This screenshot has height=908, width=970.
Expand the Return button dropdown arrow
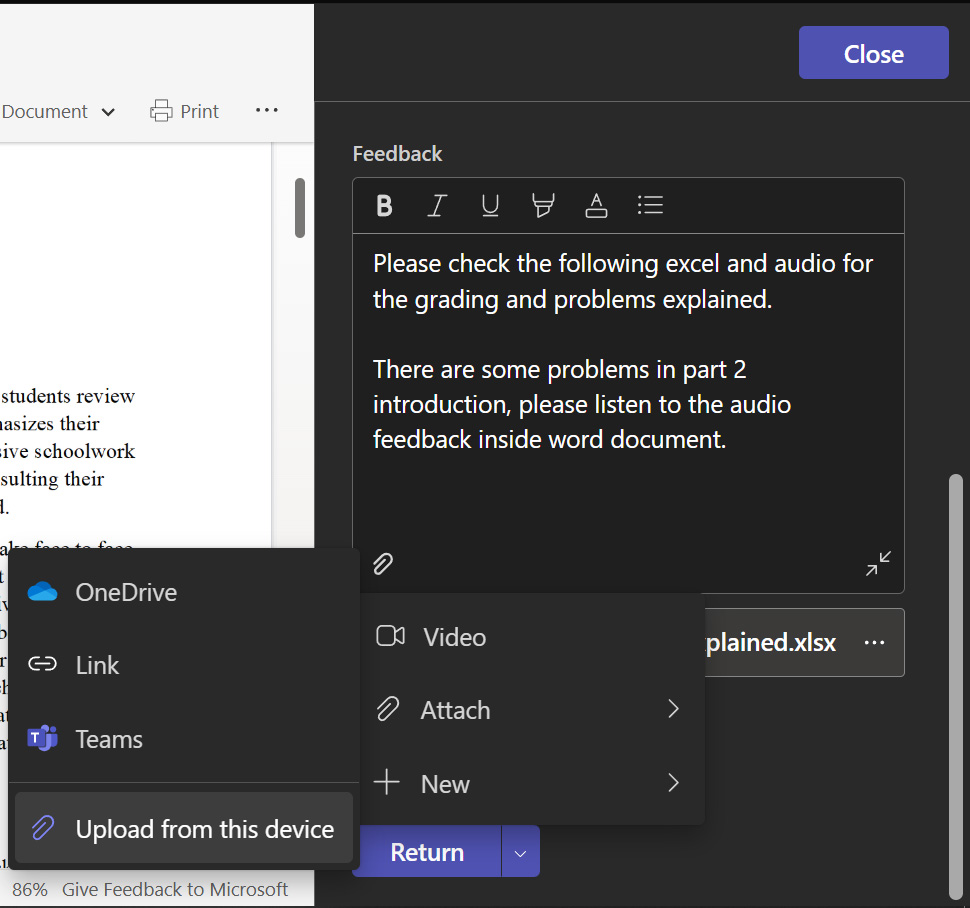(x=520, y=852)
